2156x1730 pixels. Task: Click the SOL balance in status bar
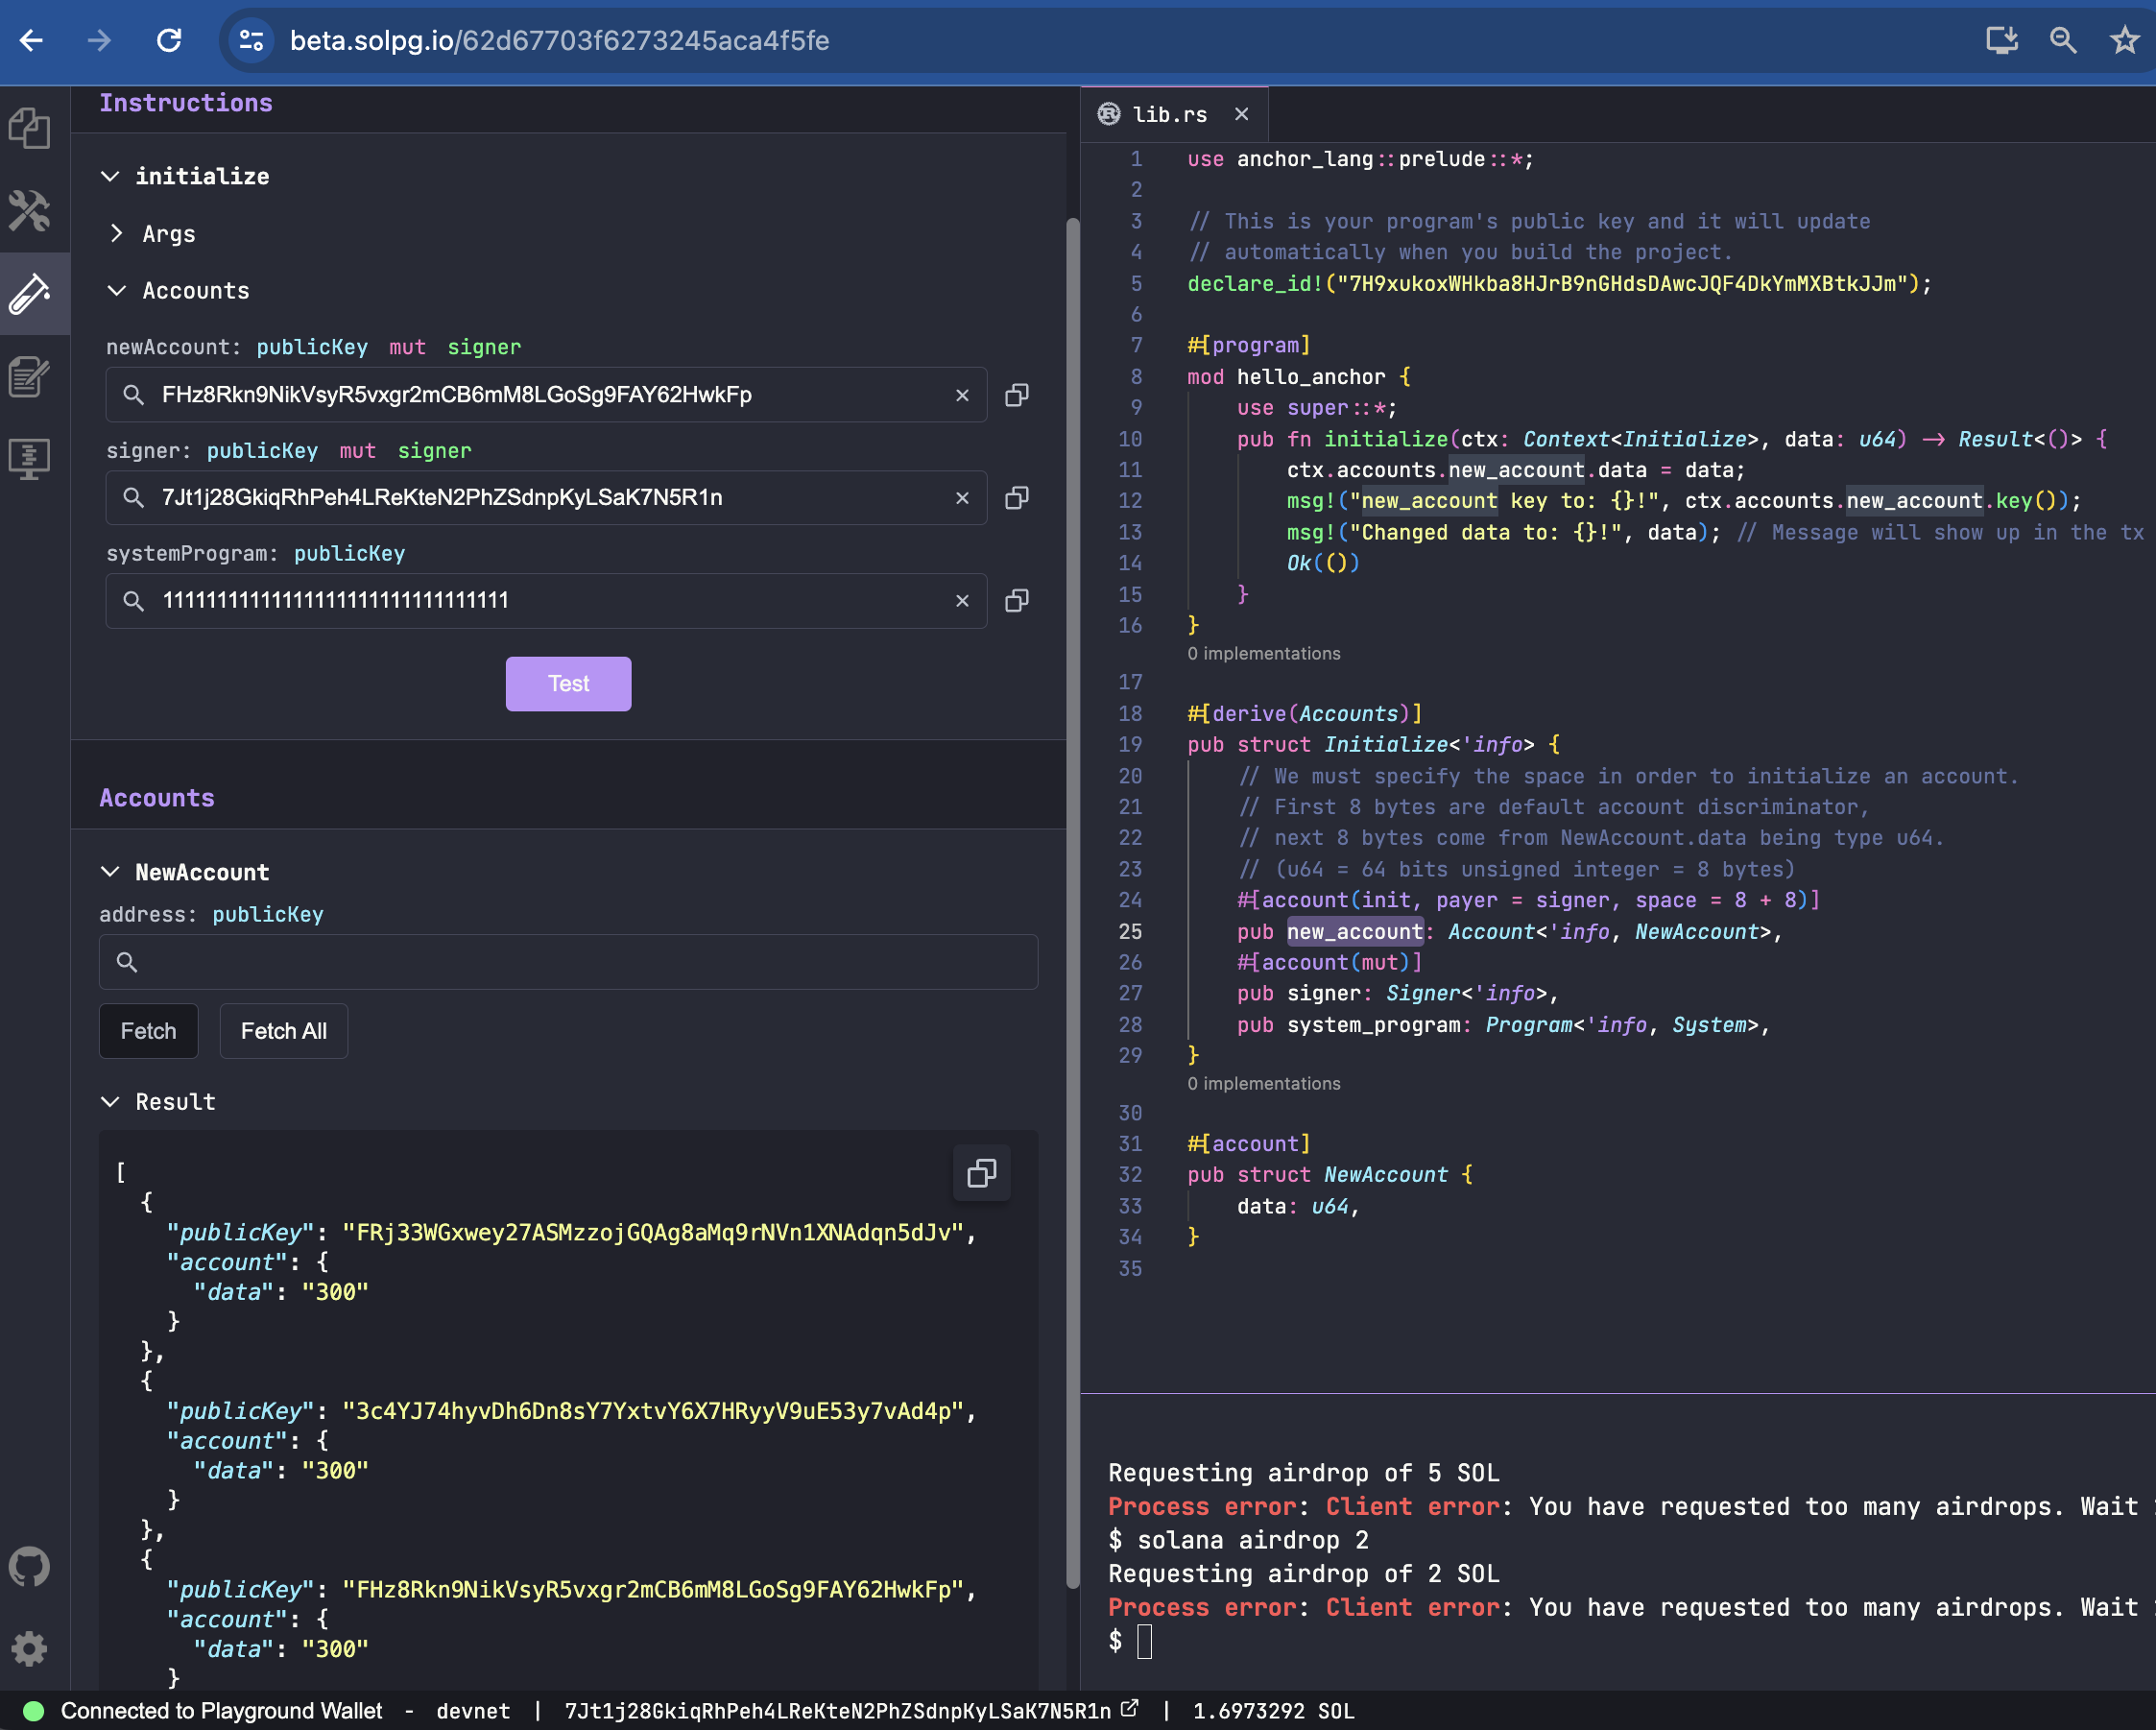coord(1273,1711)
